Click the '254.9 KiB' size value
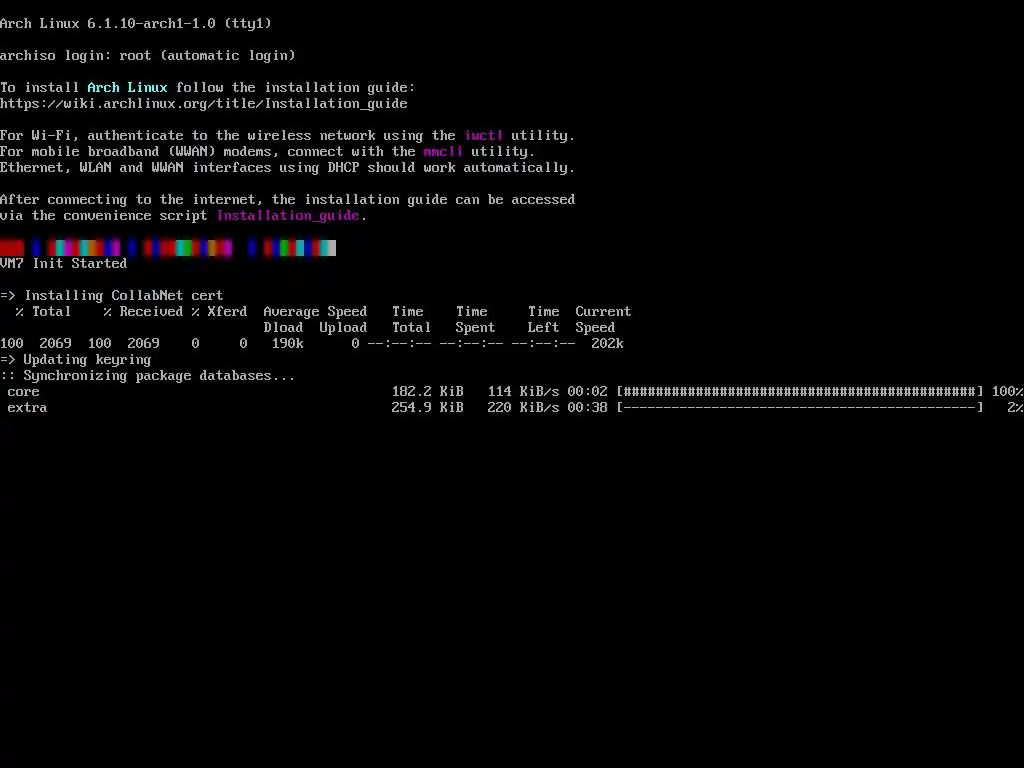 click(428, 408)
